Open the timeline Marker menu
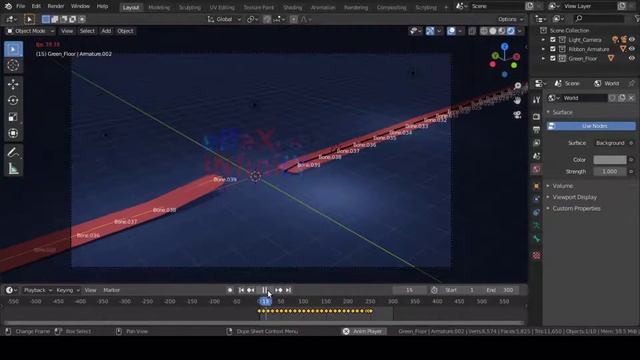640x360 pixels. click(x=111, y=290)
